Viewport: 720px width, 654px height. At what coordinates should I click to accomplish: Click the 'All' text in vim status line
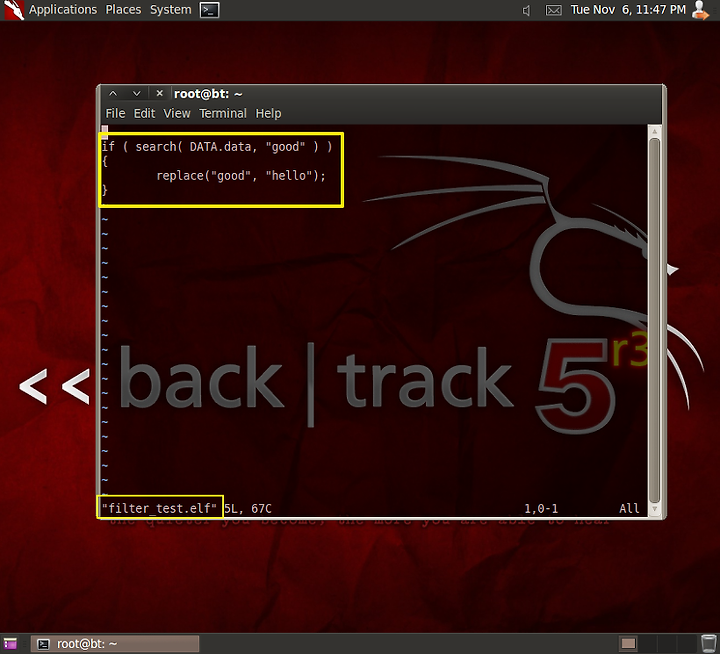(629, 508)
